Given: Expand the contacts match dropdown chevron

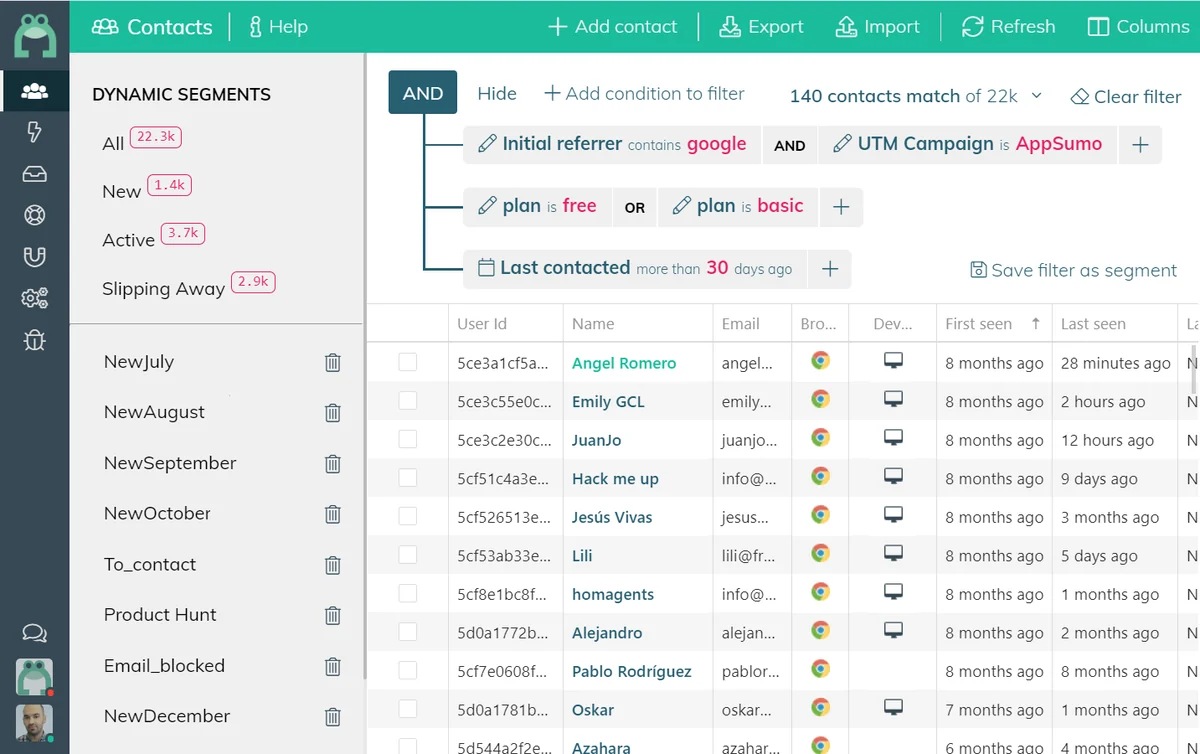Looking at the screenshot, I should 1037,96.
